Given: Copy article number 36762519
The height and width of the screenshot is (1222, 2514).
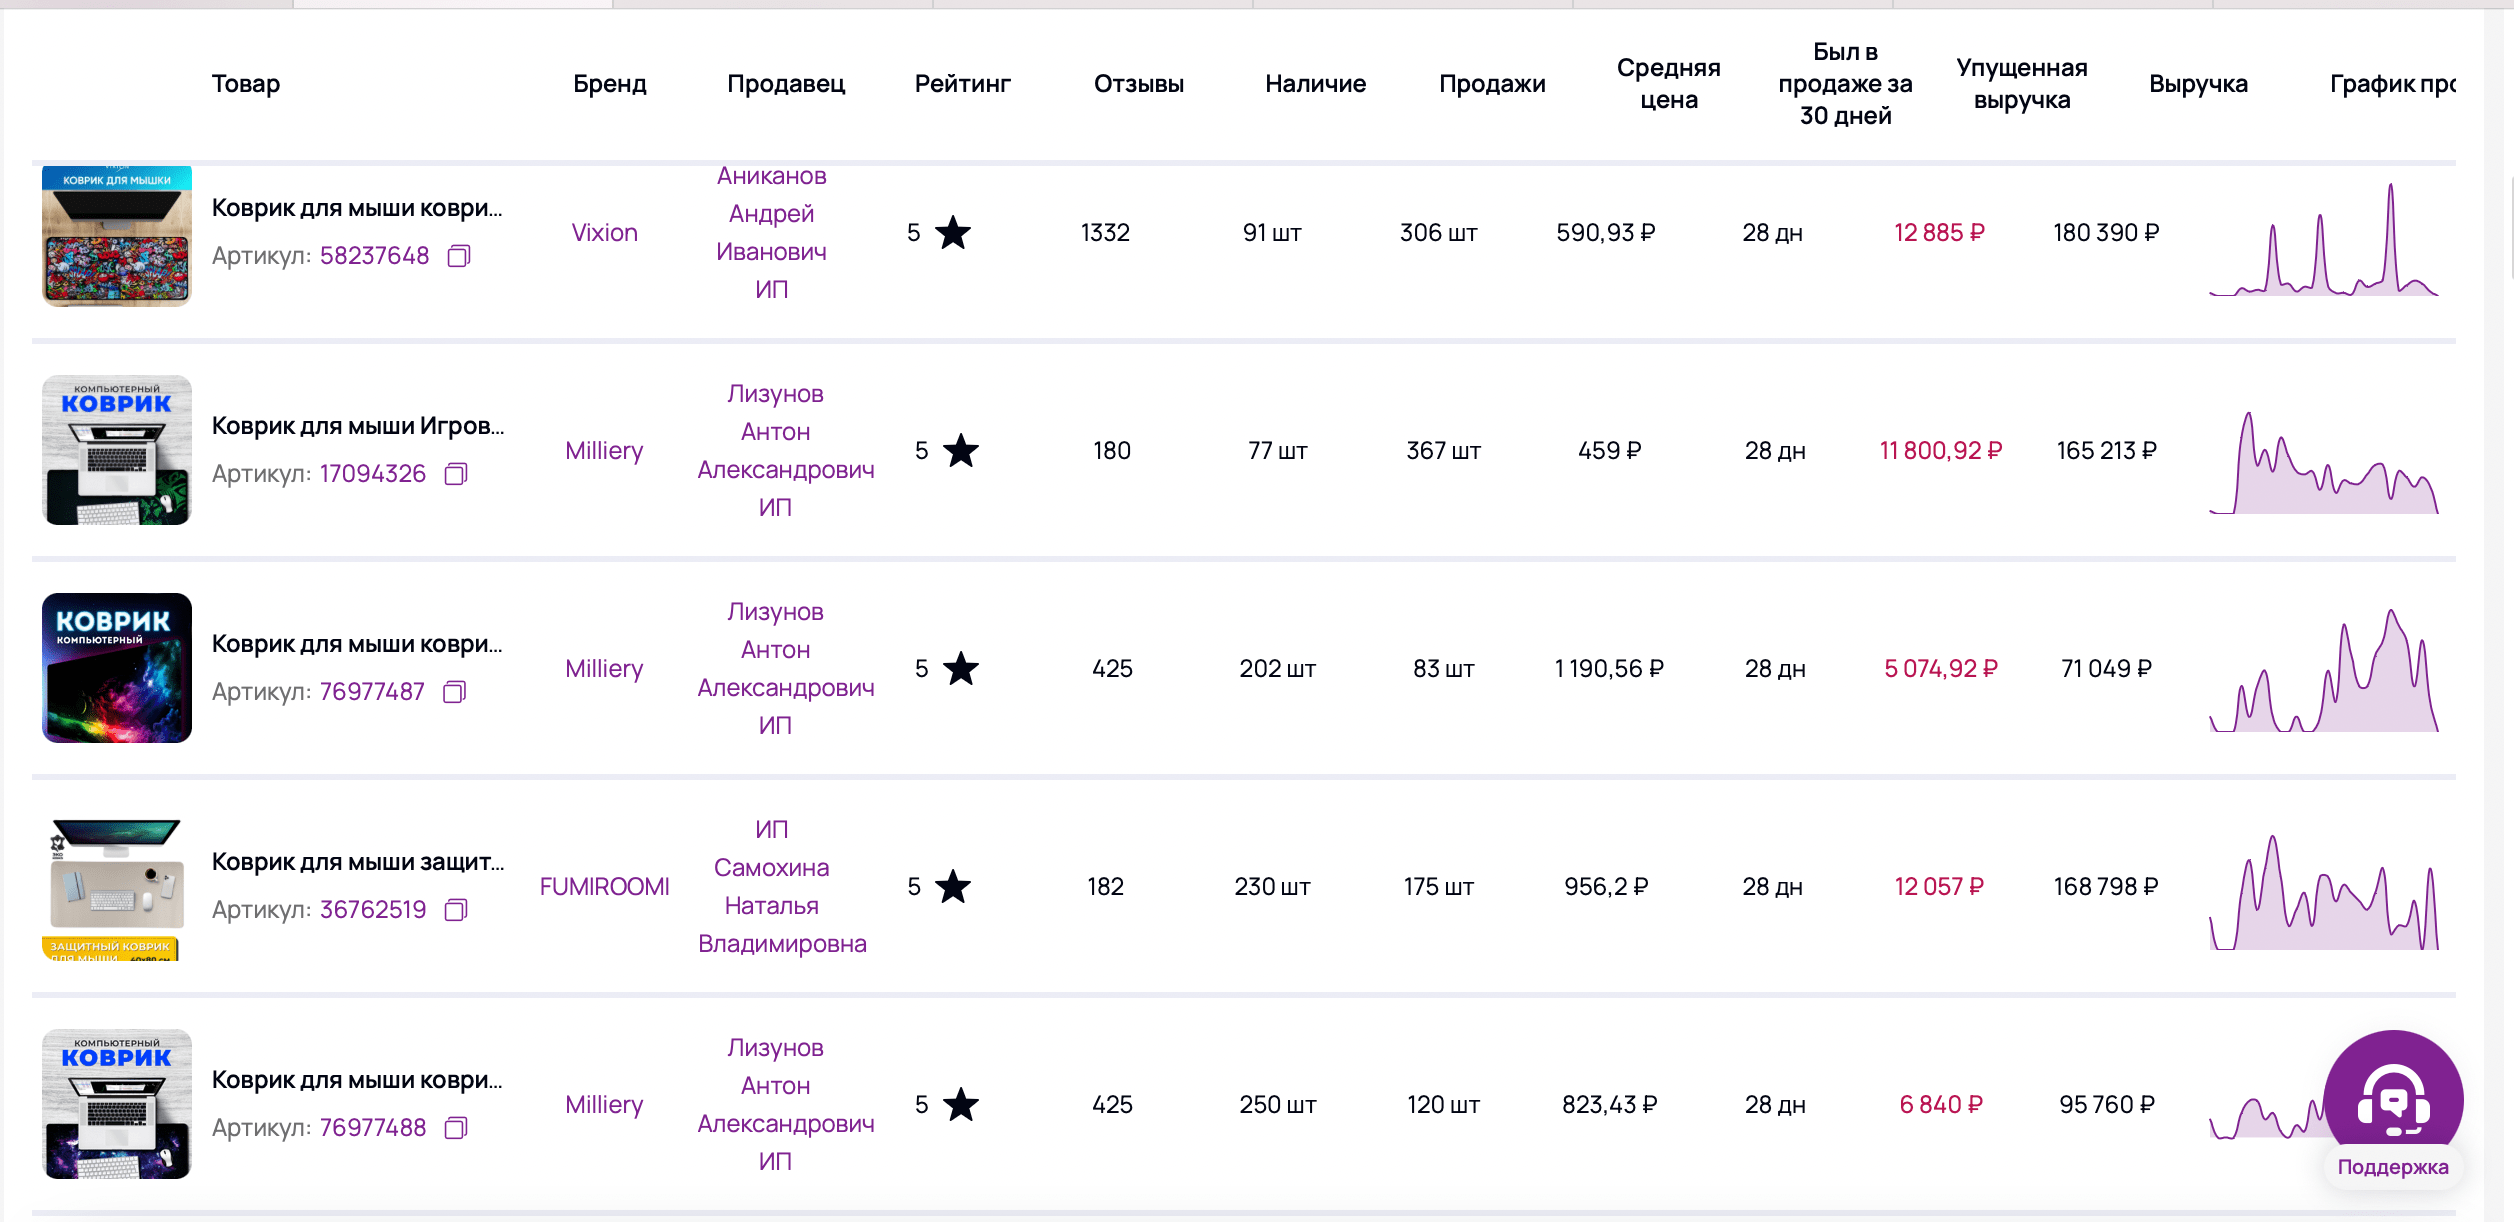Looking at the screenshot, I should point(456,910).
